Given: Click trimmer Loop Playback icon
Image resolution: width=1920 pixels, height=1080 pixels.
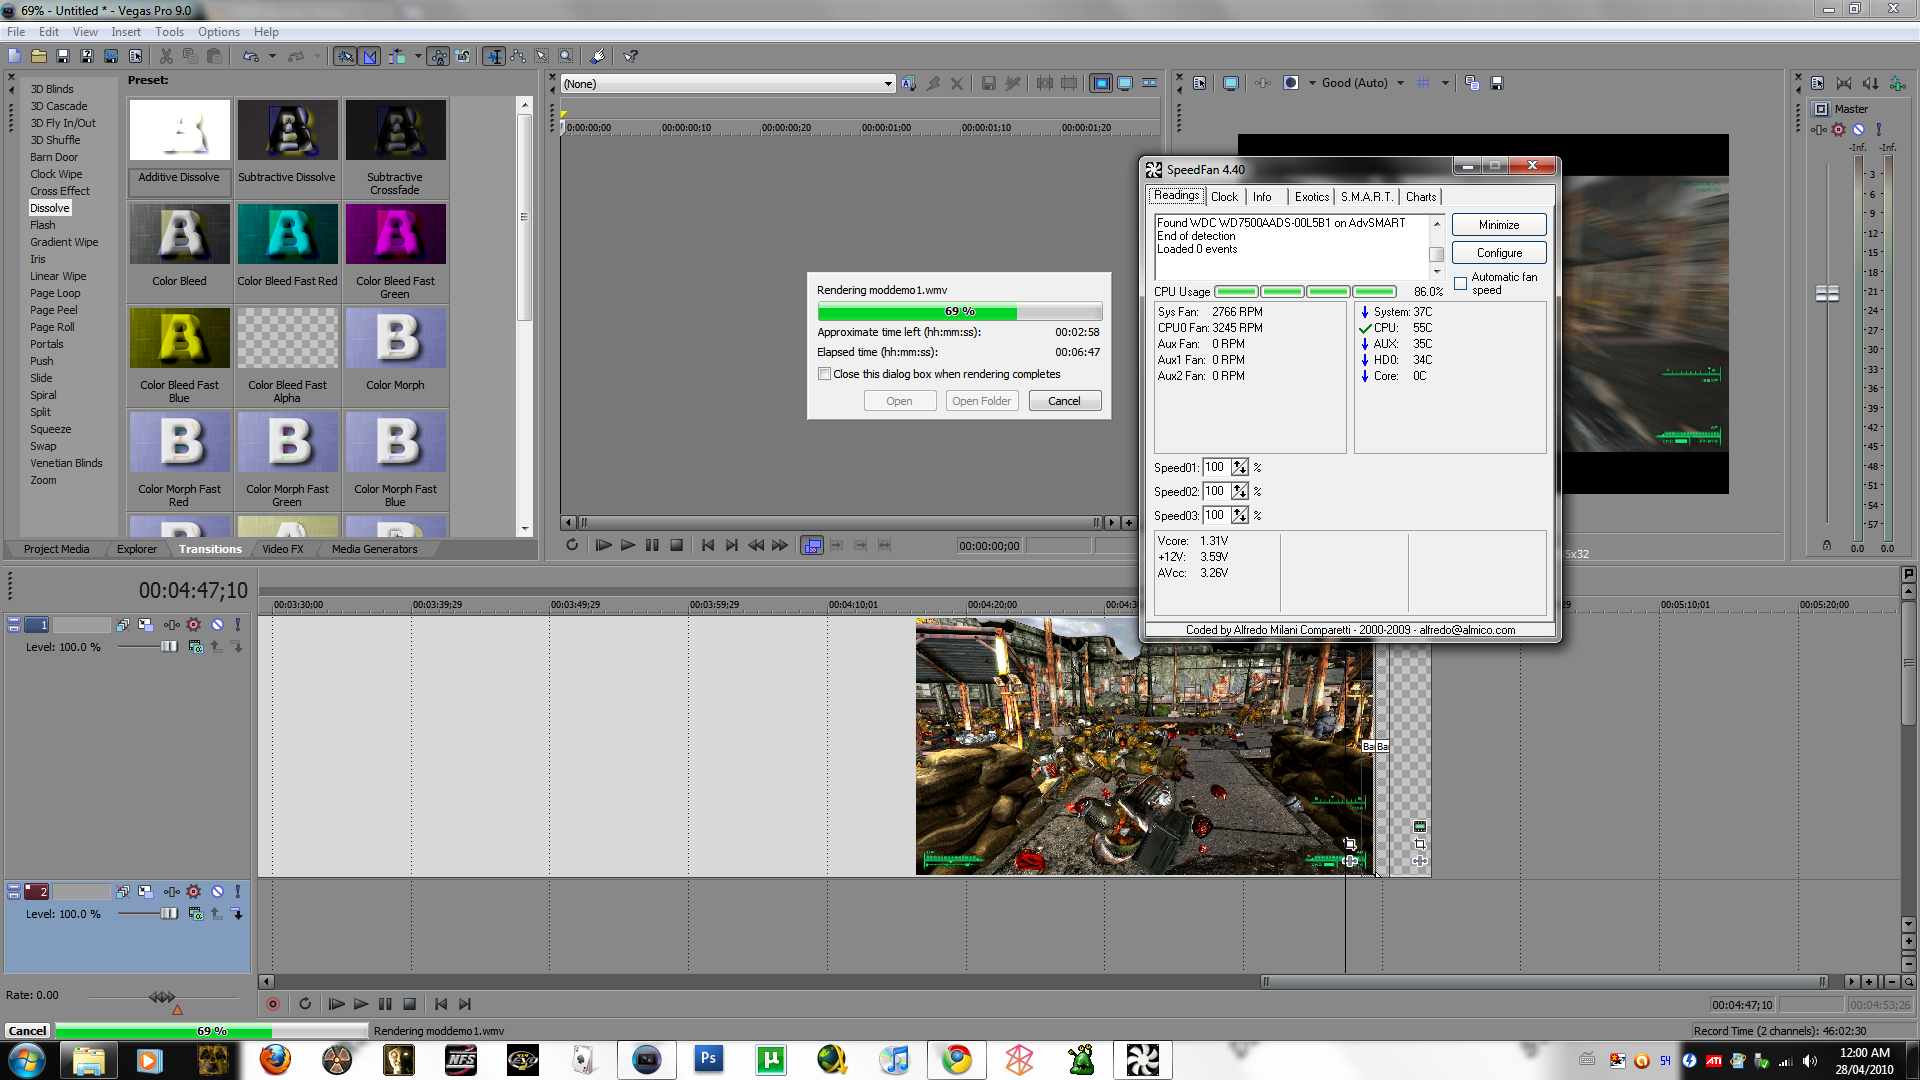Looking at the screenshot, I should (572, 545).
